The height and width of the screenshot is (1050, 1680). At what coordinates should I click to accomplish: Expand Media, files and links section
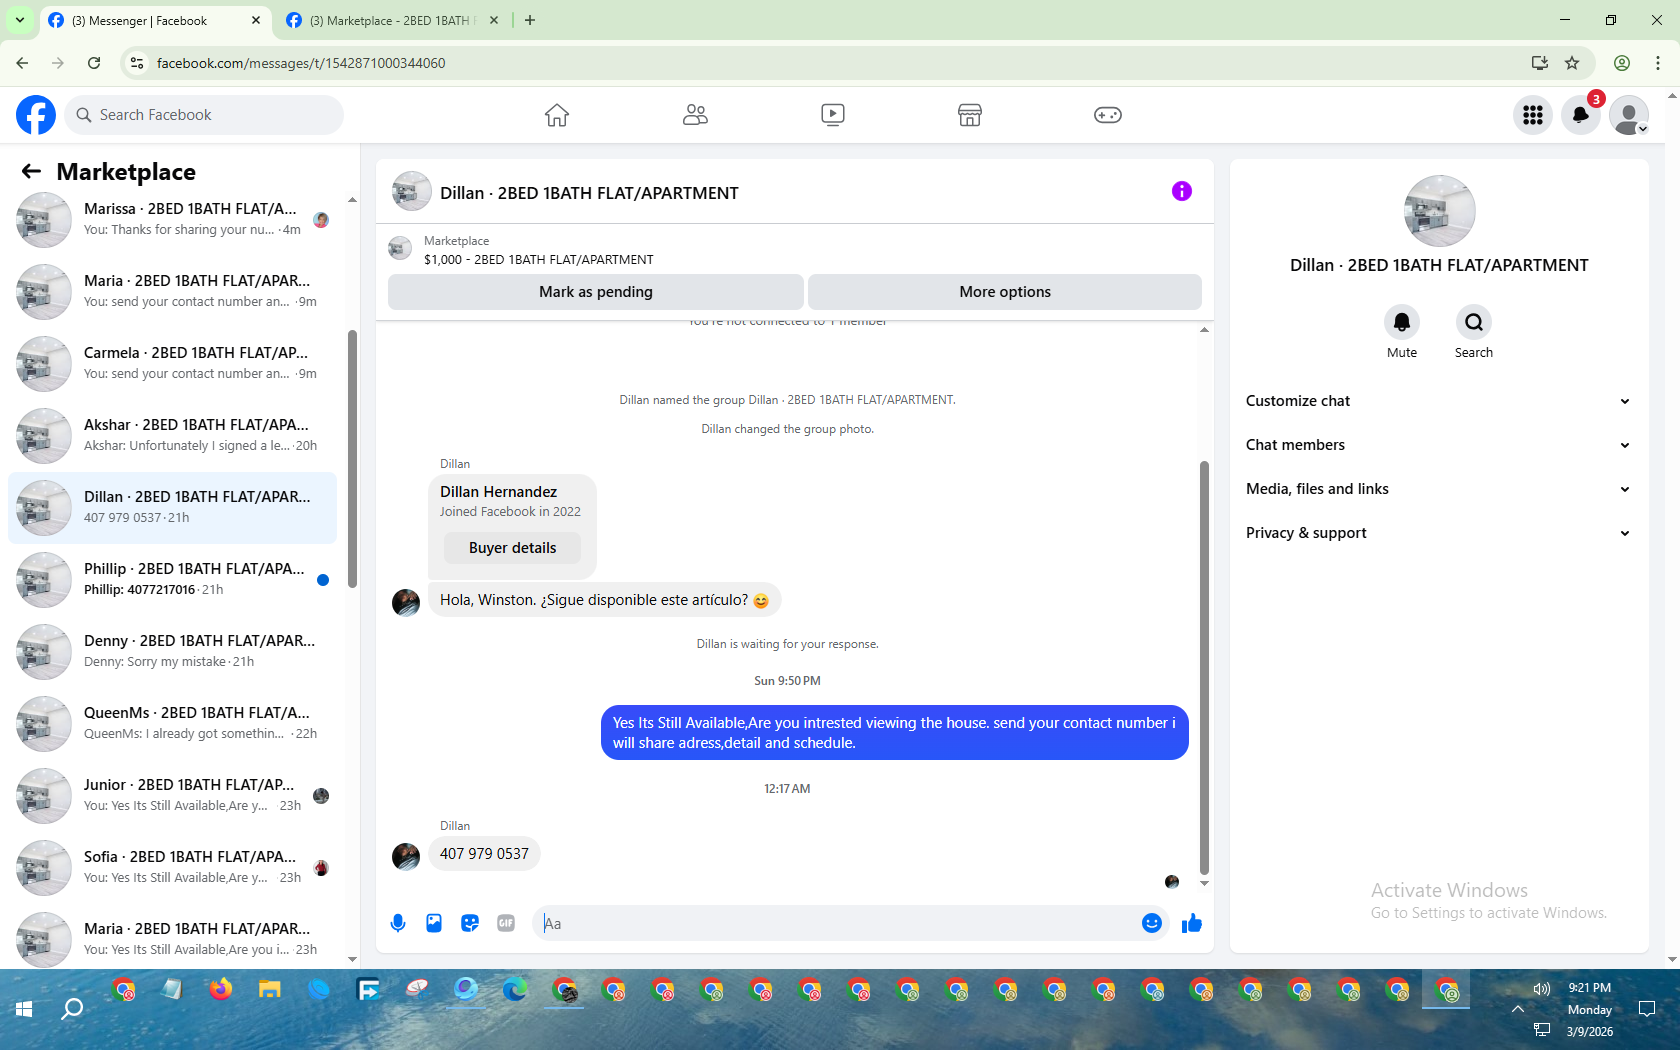point(1438,489)
